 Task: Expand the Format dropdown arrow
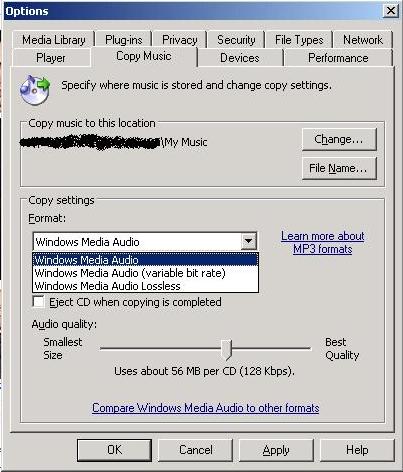[x=248, y=241]
